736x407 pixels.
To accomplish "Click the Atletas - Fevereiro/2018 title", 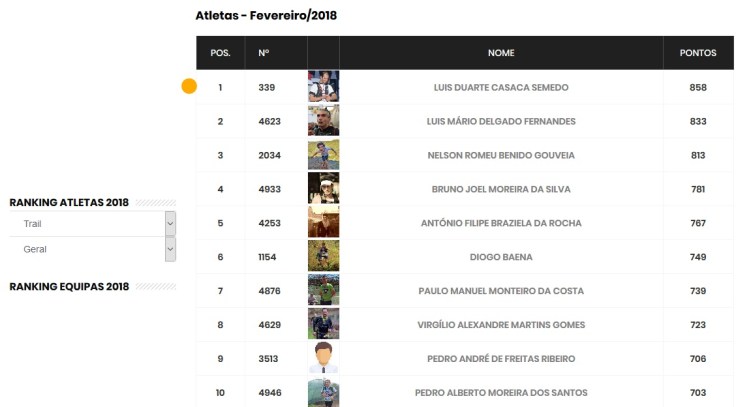I will [266, 15].
